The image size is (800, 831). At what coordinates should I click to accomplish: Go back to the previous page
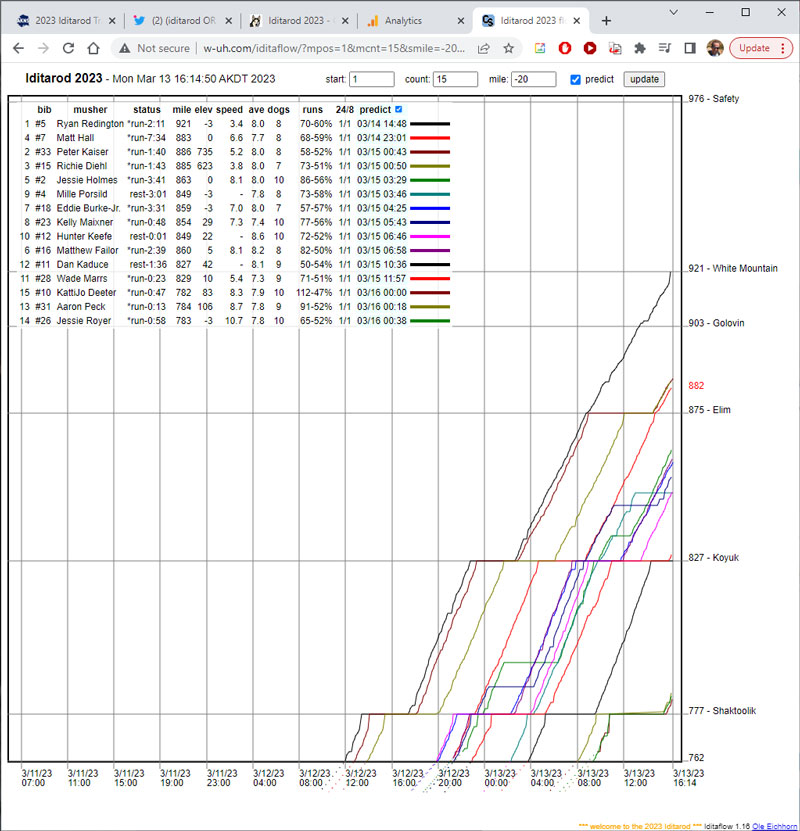click(19, 48)
